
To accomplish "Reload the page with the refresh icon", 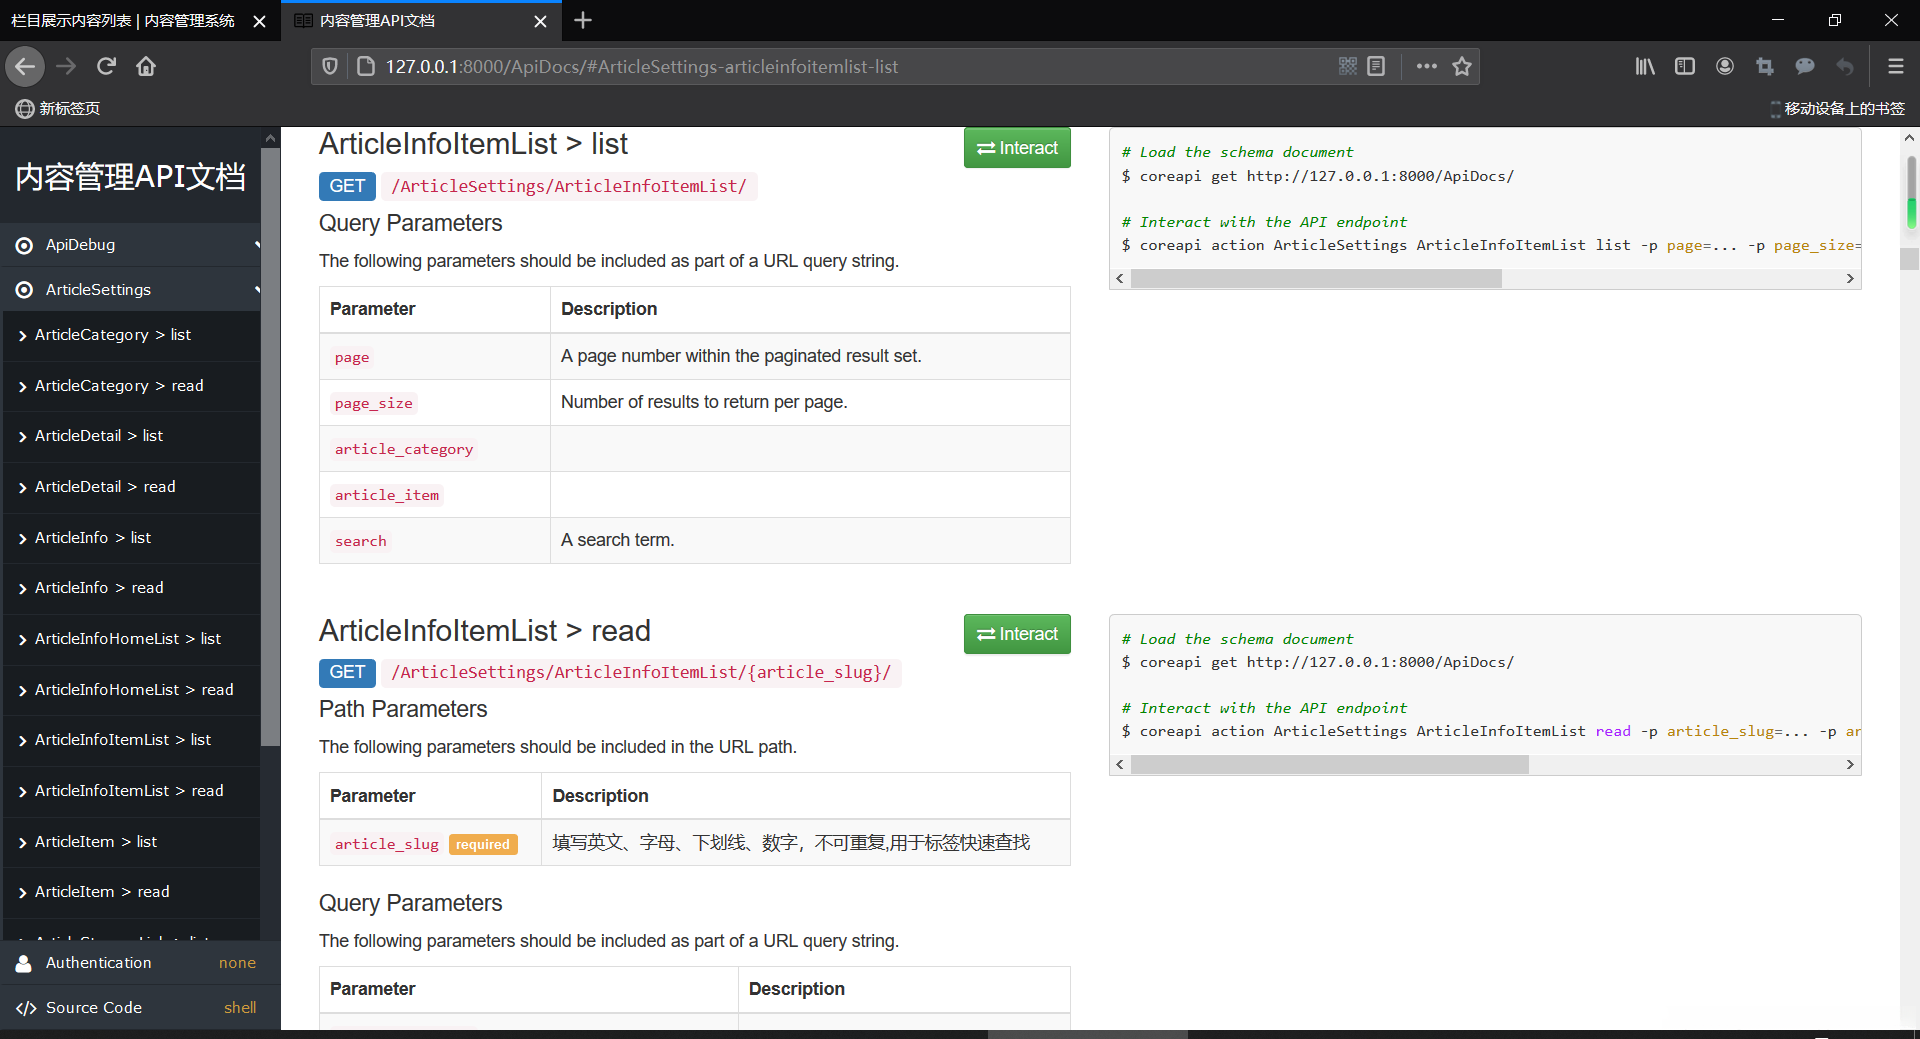I will (106, 66).
